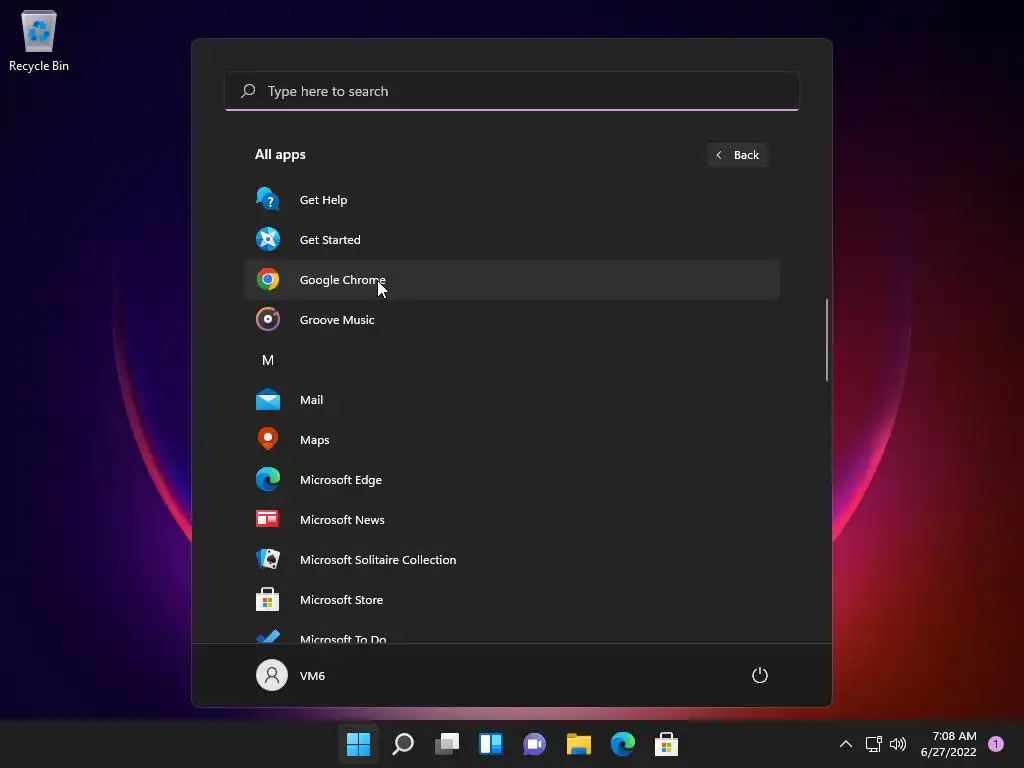Screen dimensions: 1024x768
Task: Open Google Chrome from app list
Action: 512,280
